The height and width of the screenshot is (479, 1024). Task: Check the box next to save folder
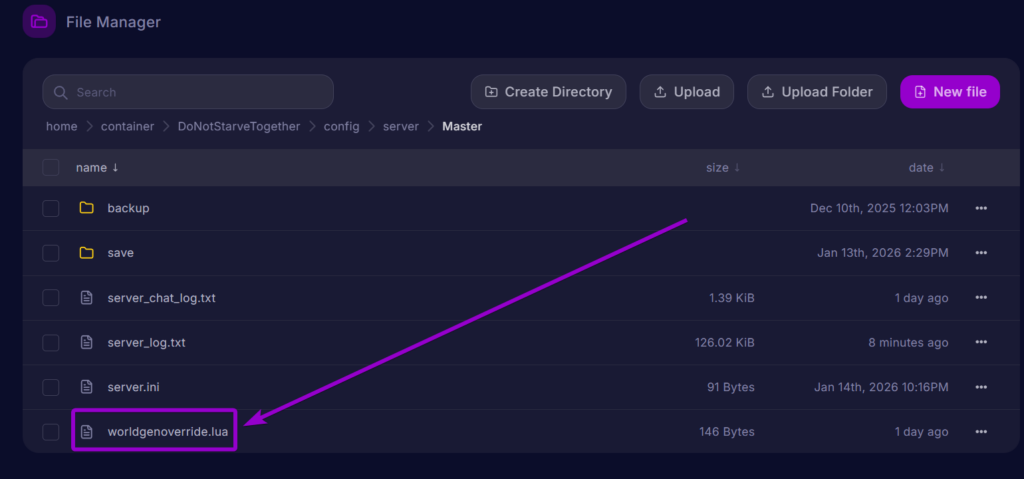(x=51, y=253)
